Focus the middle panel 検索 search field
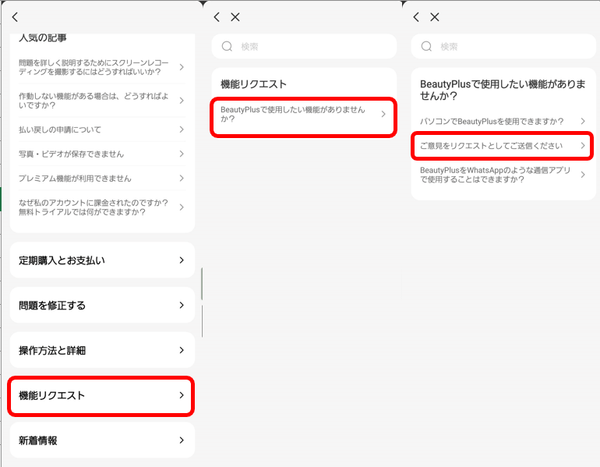The image size is (600, 467). tap(304, 46)
